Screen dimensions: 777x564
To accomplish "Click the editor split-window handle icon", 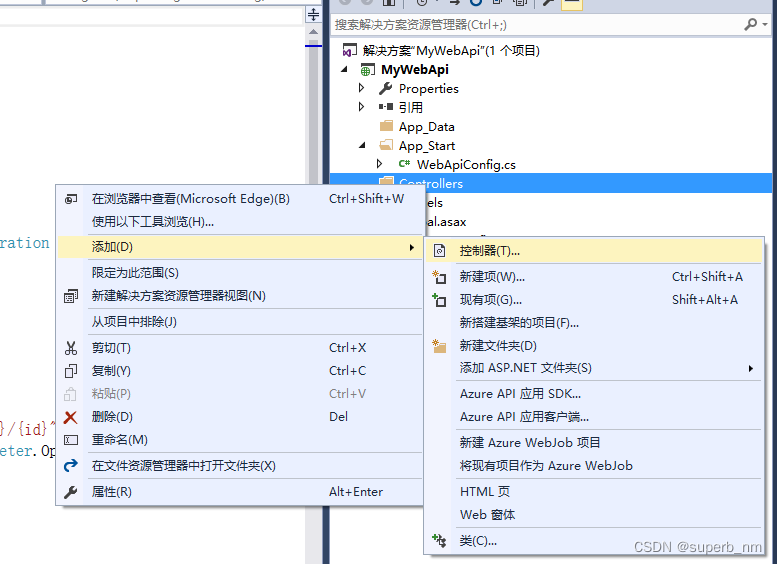I will tap(313, 14).
